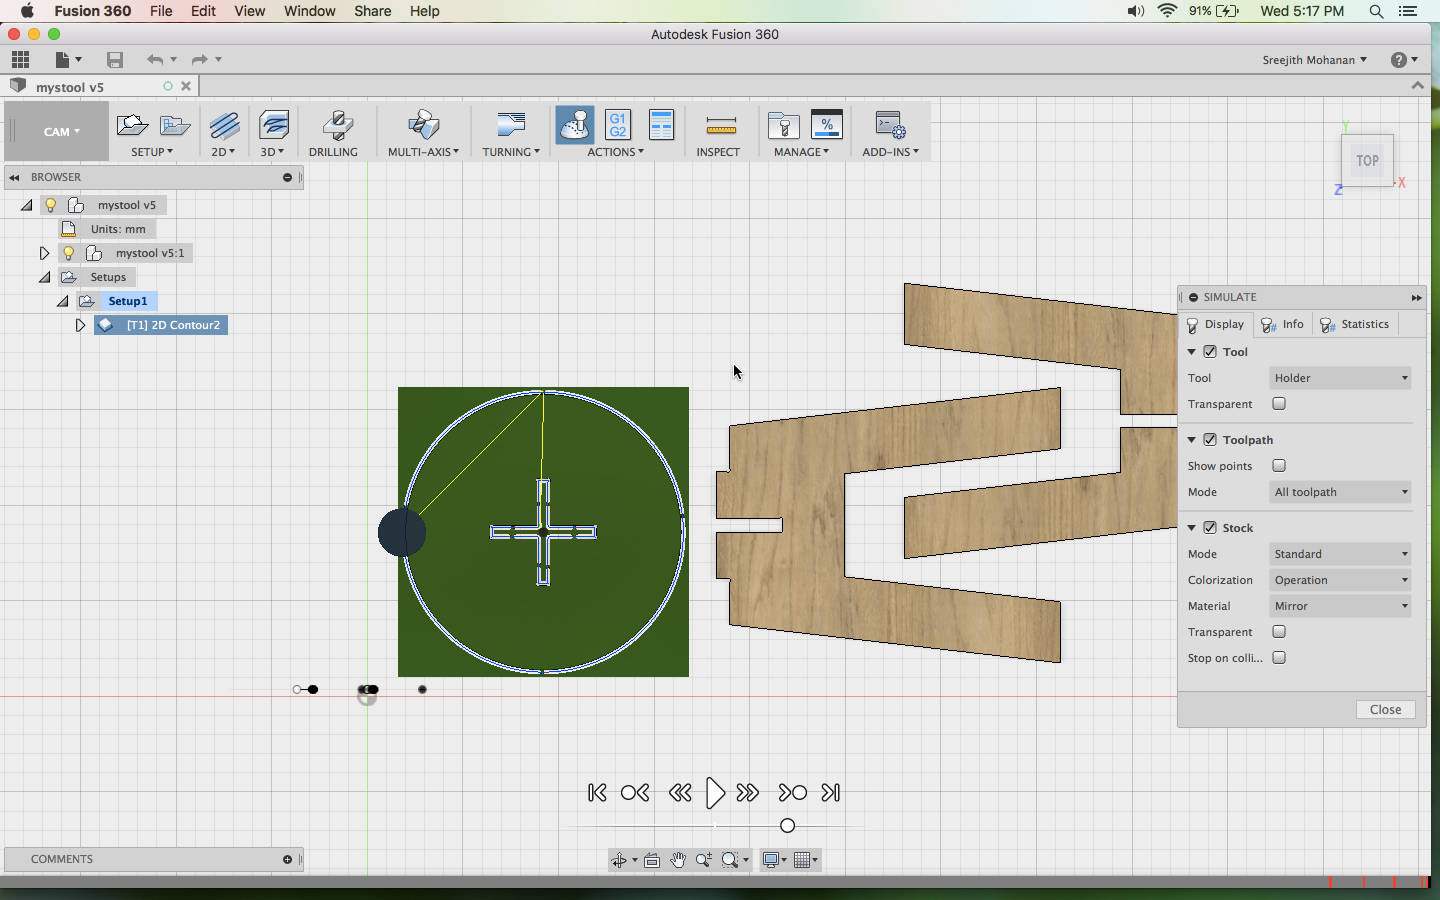This screenshot has width=1440, height=900.
Task: Select the Drilling tool icon
Action: 337,125
